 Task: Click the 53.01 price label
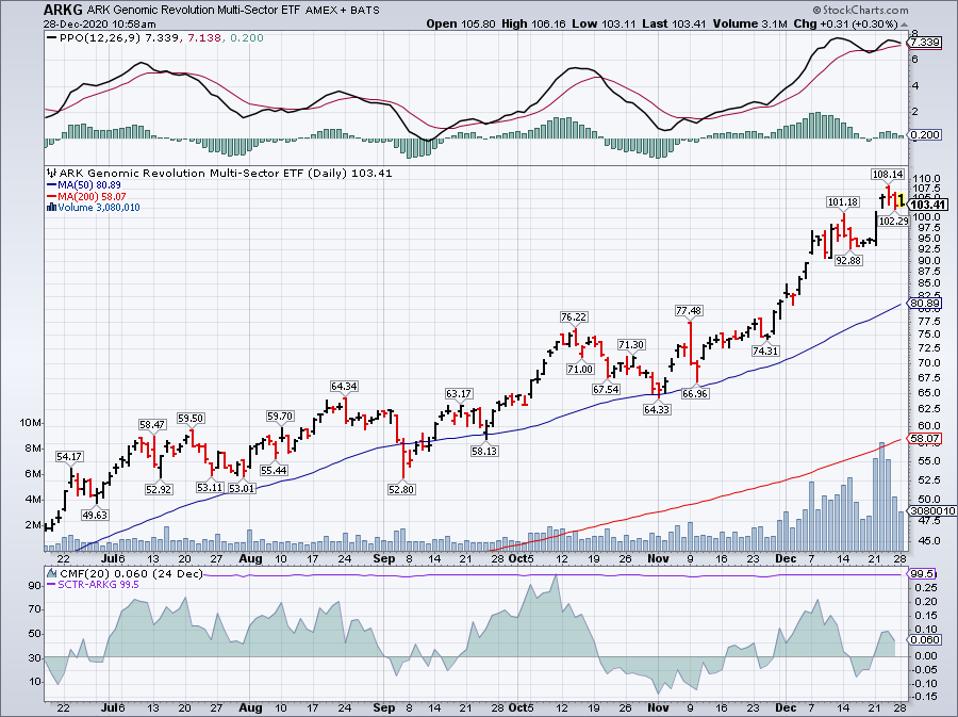tap(241, 488)
